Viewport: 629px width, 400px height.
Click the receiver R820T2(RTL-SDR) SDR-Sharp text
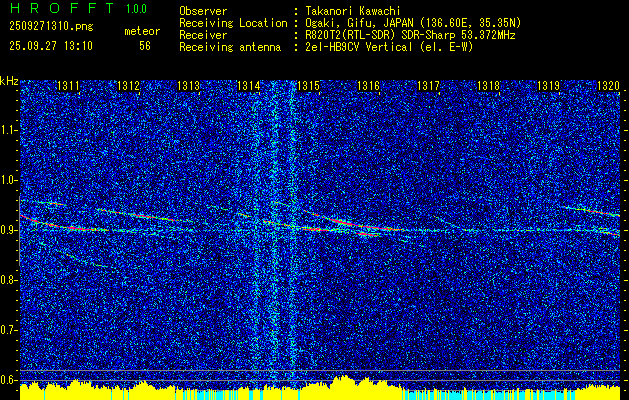(x=380, y=35)
